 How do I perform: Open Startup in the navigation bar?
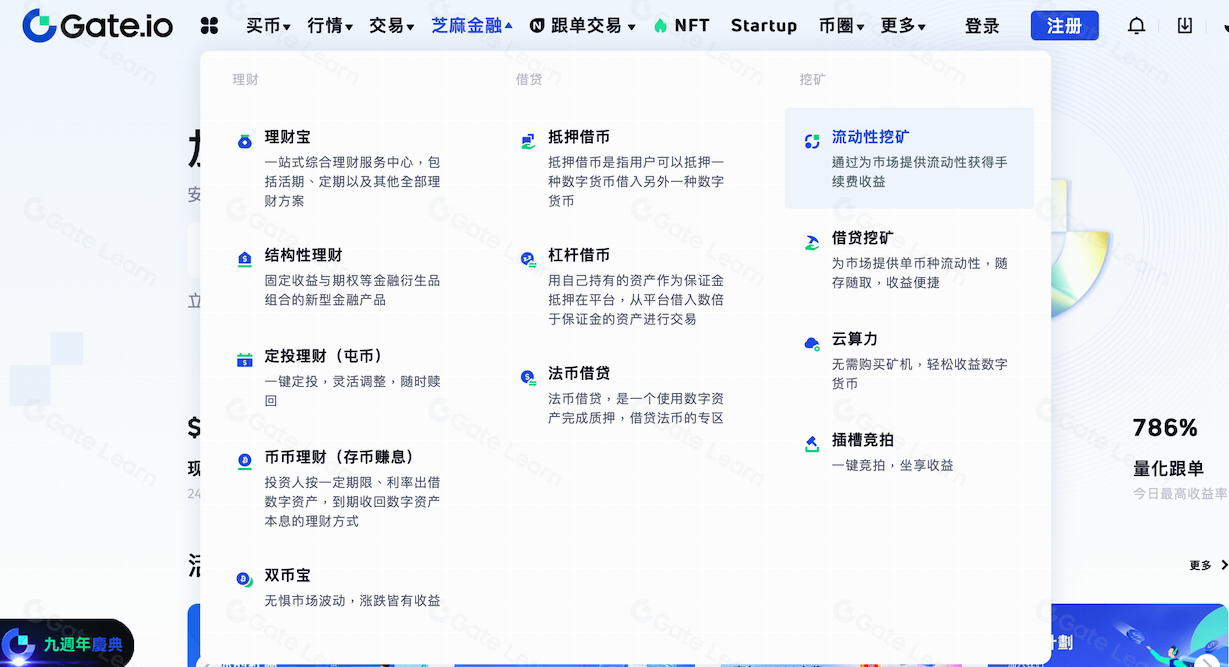coord(764,26)
